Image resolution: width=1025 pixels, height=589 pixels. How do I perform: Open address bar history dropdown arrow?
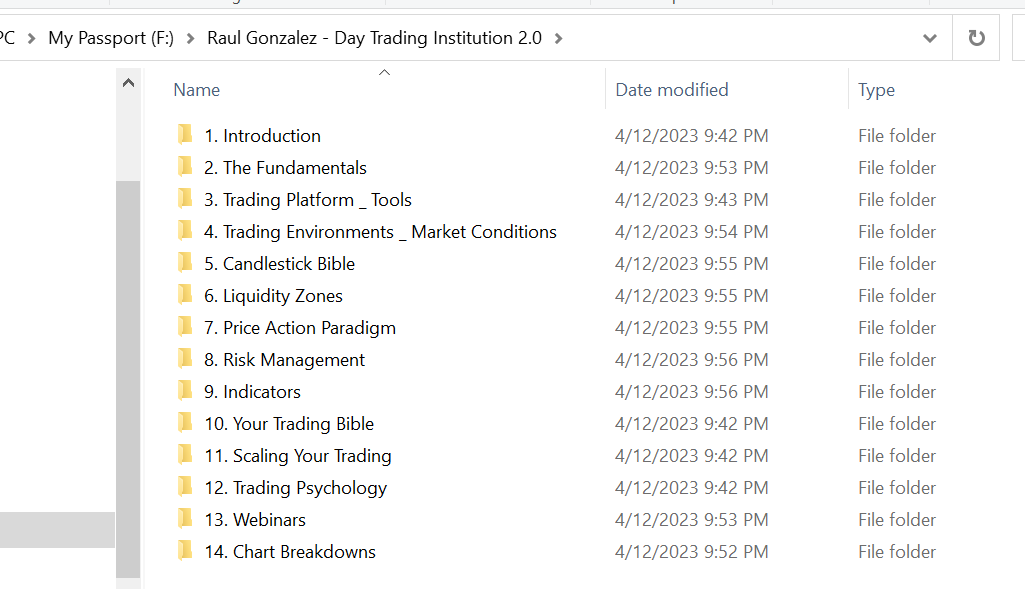click(930, 39)
